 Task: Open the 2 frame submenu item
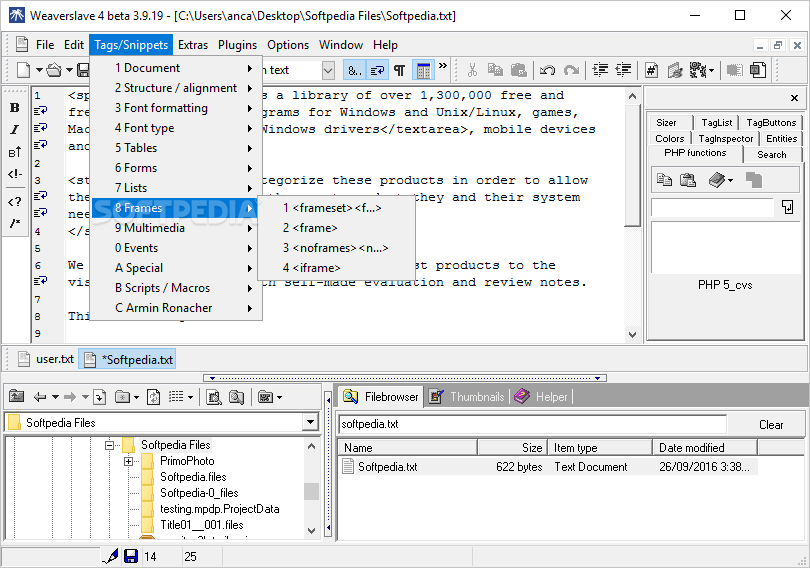336,228
